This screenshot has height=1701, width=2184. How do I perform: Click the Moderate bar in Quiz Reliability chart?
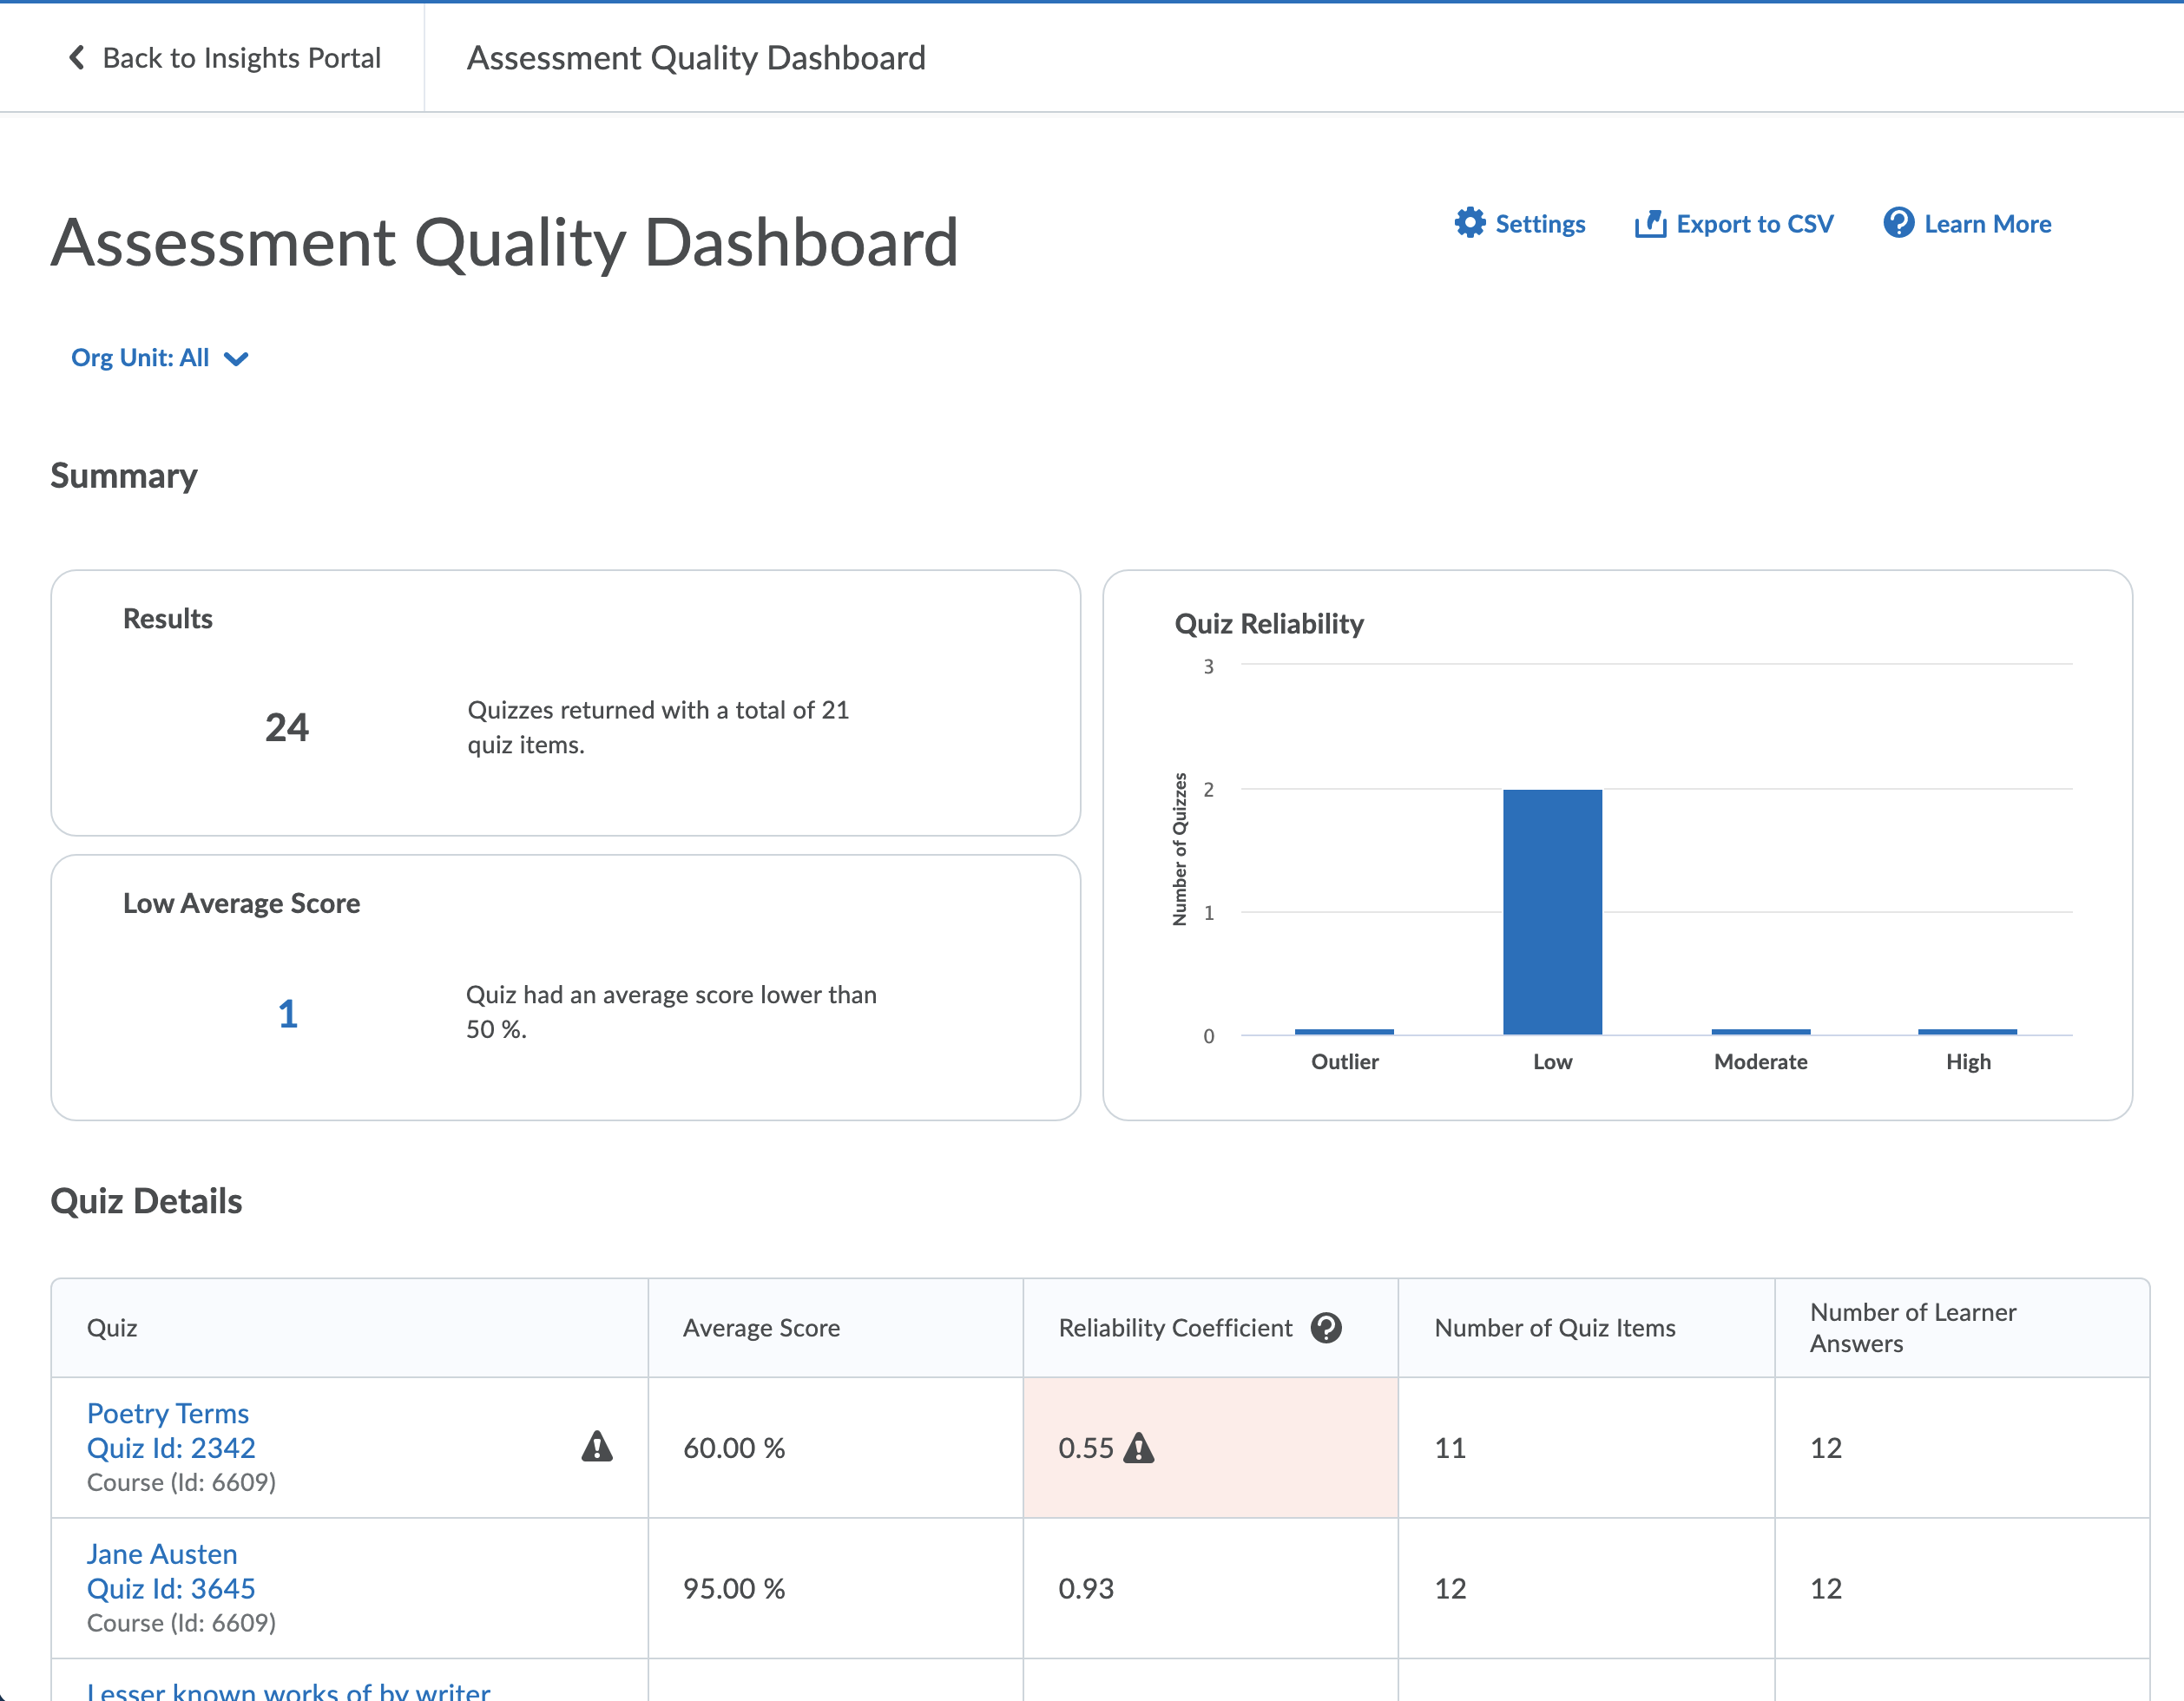[x=1760, y=1031]
